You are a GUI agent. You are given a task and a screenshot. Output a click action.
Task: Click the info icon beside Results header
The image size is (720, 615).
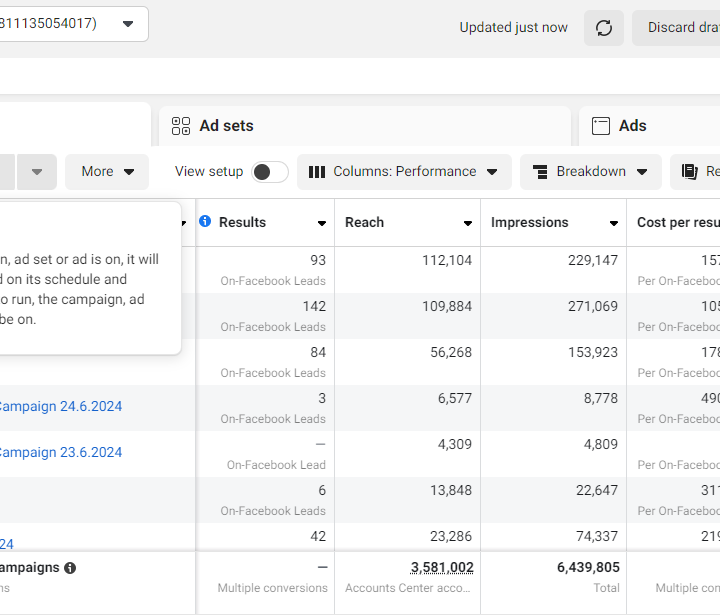(205, 221)
